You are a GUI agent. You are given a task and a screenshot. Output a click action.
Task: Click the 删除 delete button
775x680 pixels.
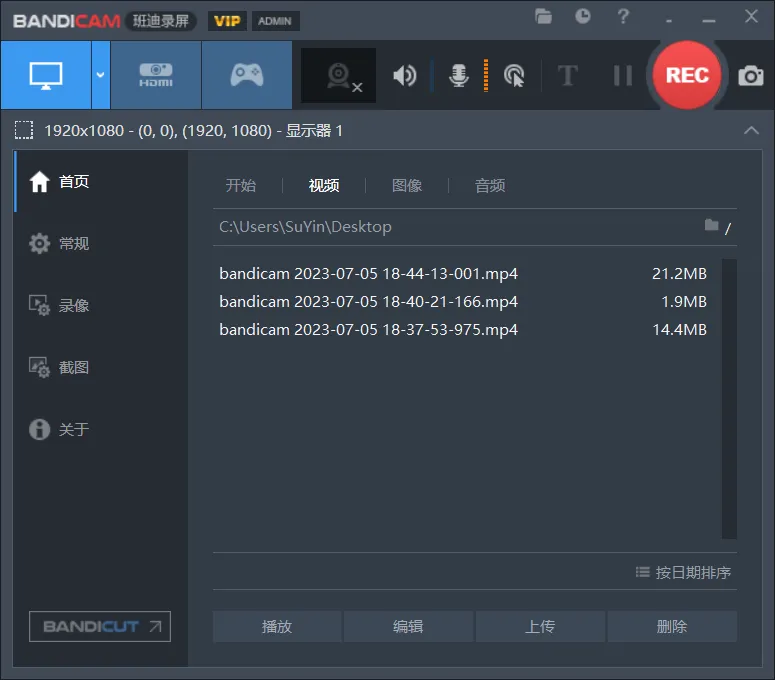tap(672, 627)
